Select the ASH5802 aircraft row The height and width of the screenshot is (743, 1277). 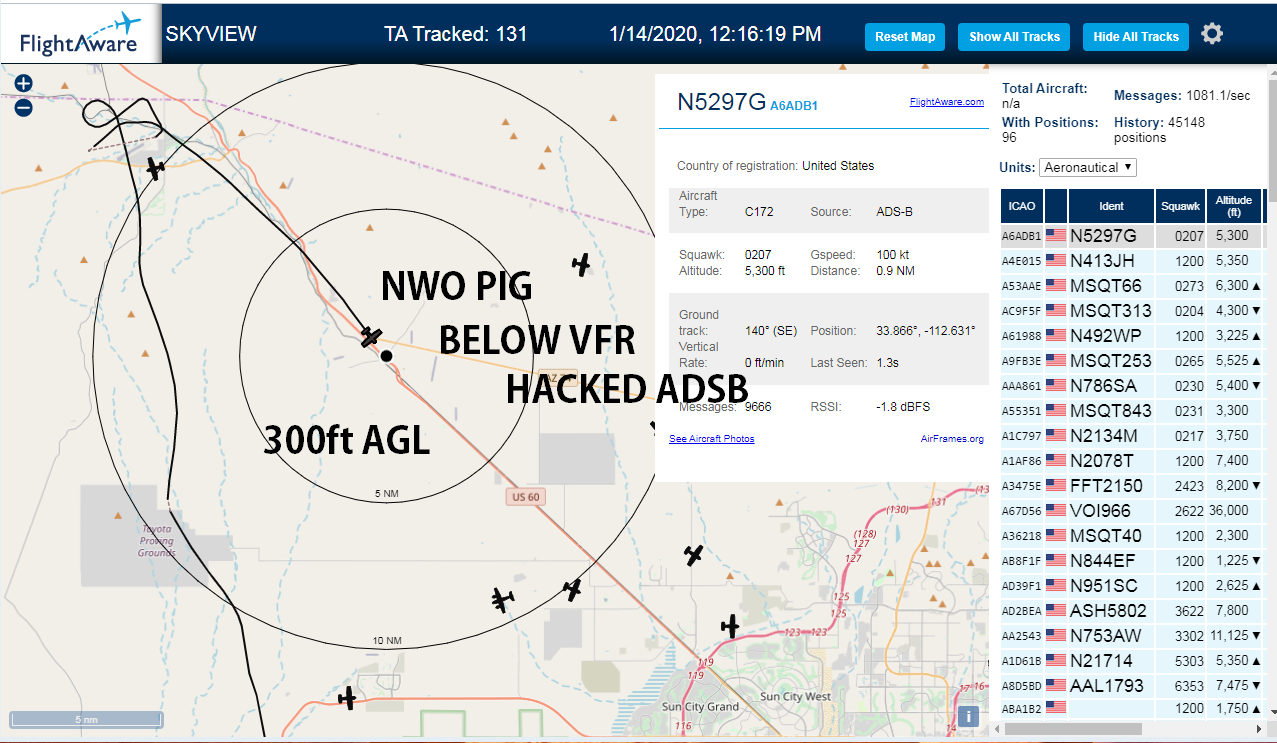pyautogui.click(x=1132, y=611)
